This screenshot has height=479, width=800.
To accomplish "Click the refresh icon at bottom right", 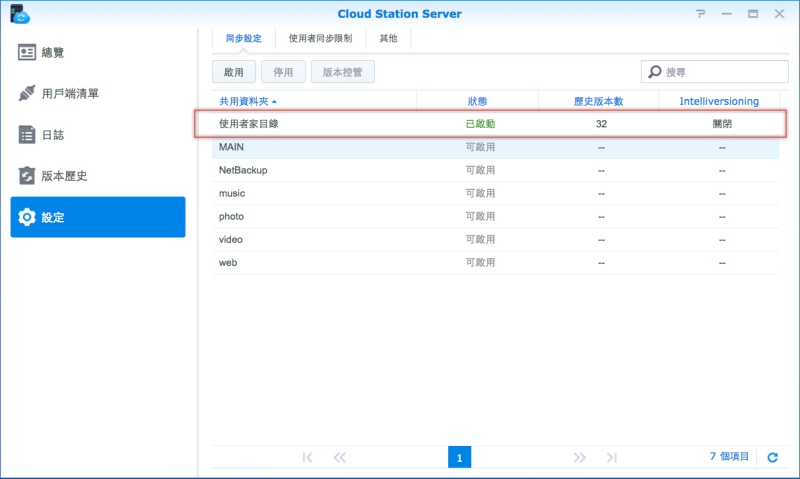I will [x=772, y=457].
